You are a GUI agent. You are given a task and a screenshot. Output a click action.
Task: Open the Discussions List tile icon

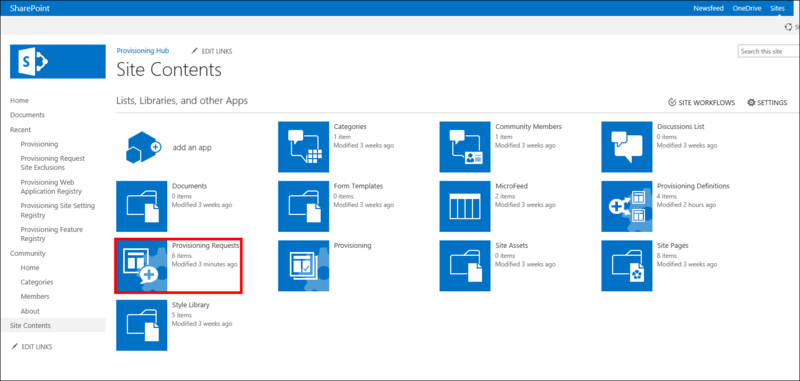pos(627,147)
